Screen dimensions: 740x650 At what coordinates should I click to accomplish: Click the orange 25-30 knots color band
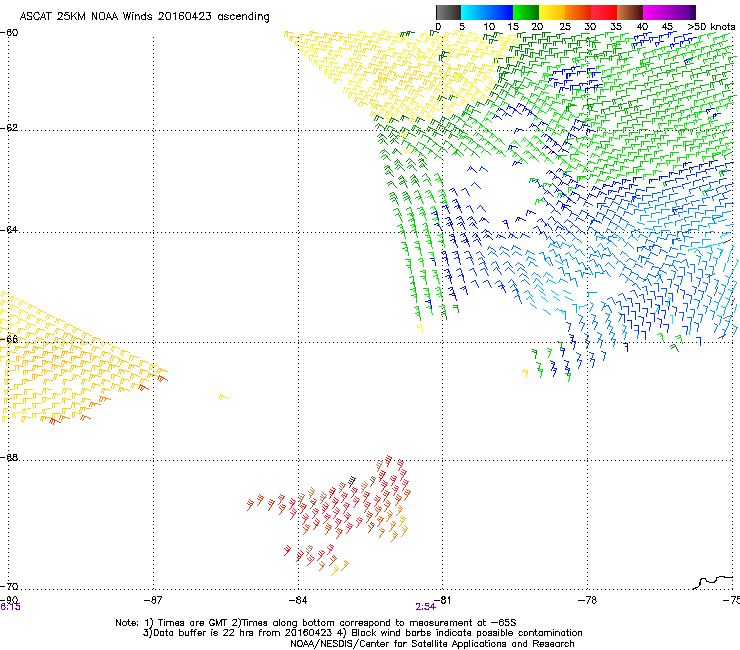(x=578, y=12)
